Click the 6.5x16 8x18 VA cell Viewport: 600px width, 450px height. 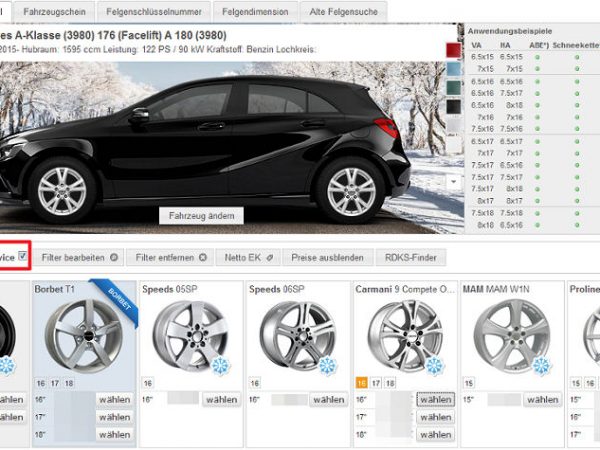click(x=482, y=105)
